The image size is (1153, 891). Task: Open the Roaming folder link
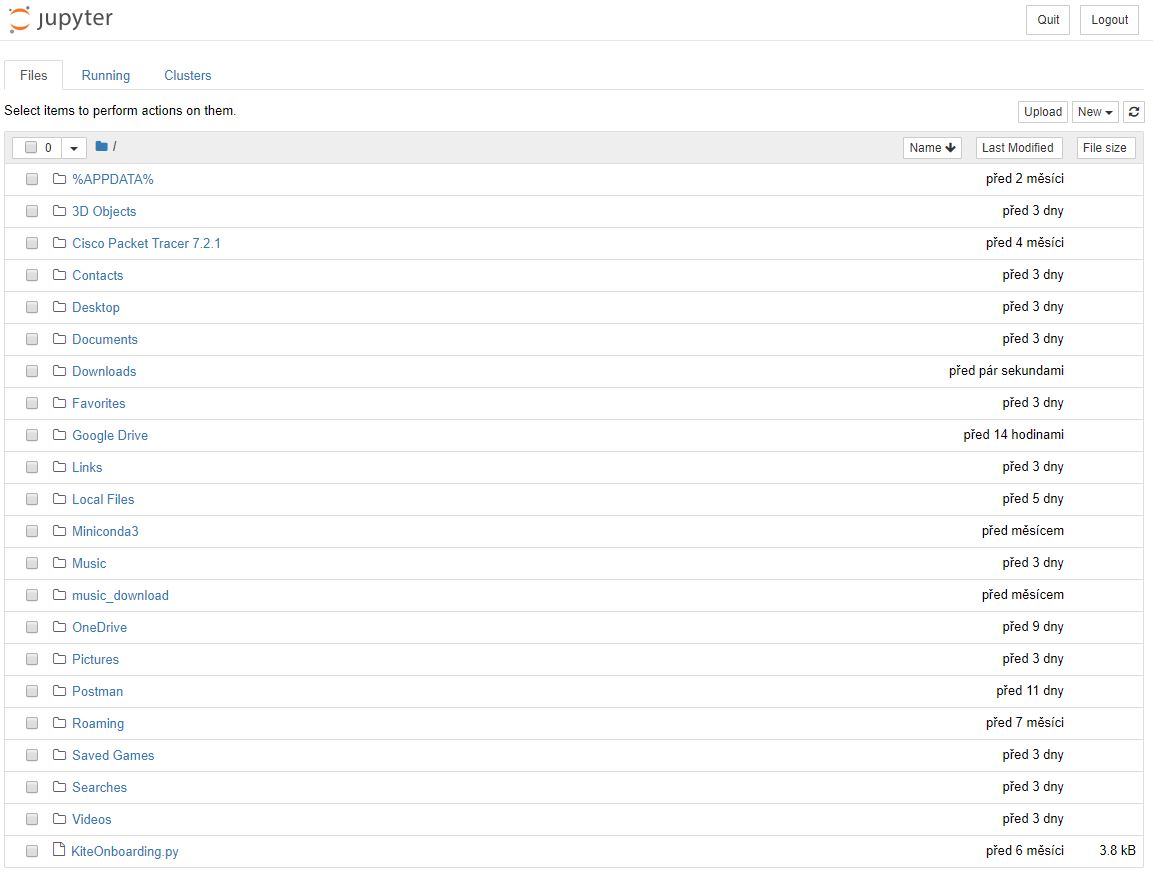(x=98, y=723)
